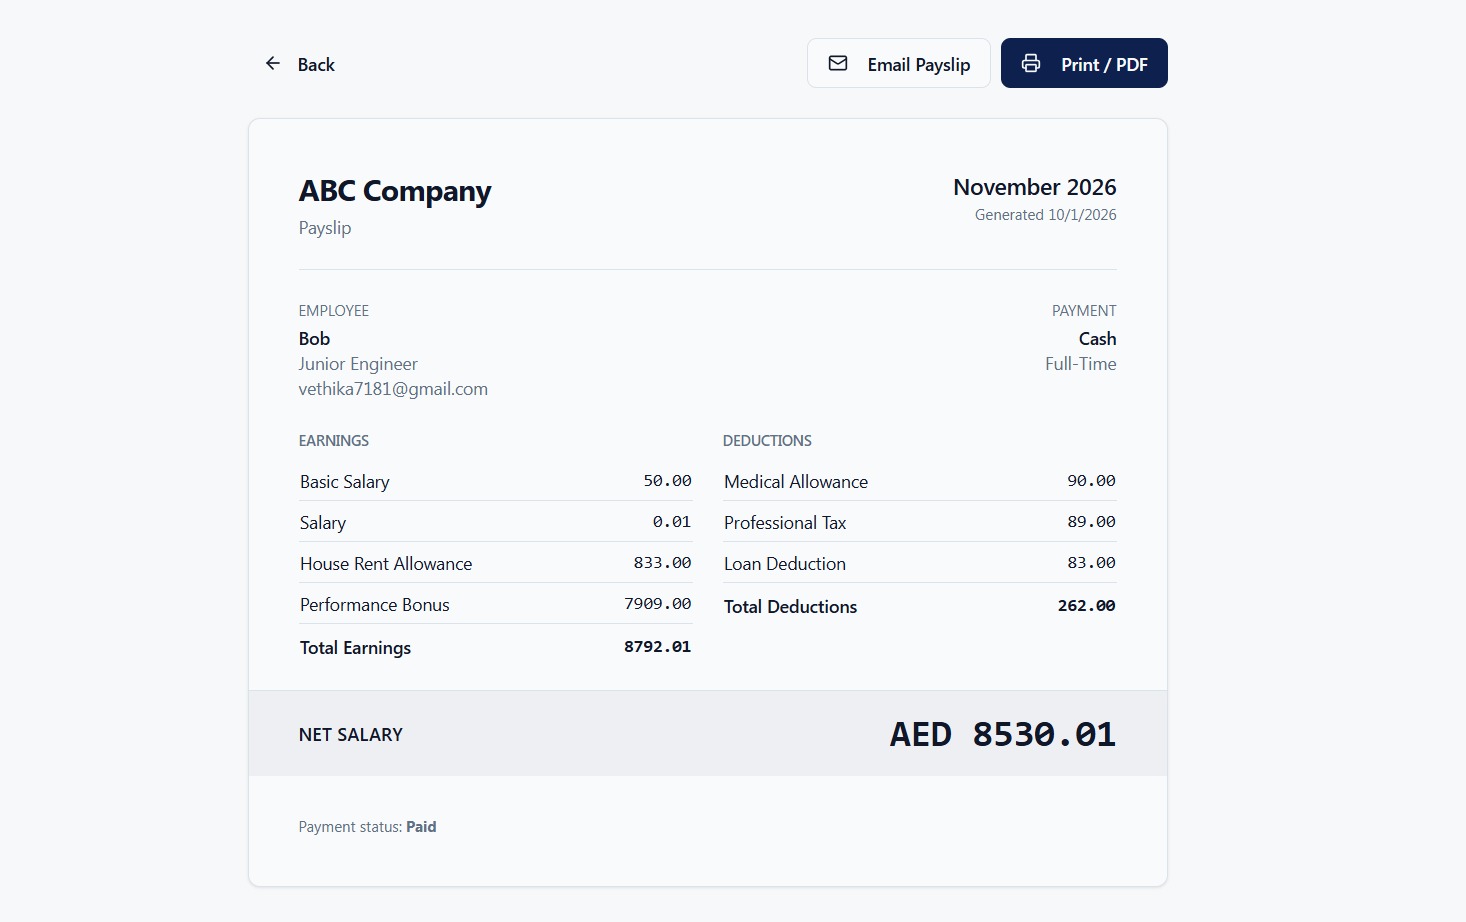Click the envelope icon in Email Payslip
Image resolution: width=1466 pixels, height=922 pixels.
pyautogui.click(x=838, y=64)
